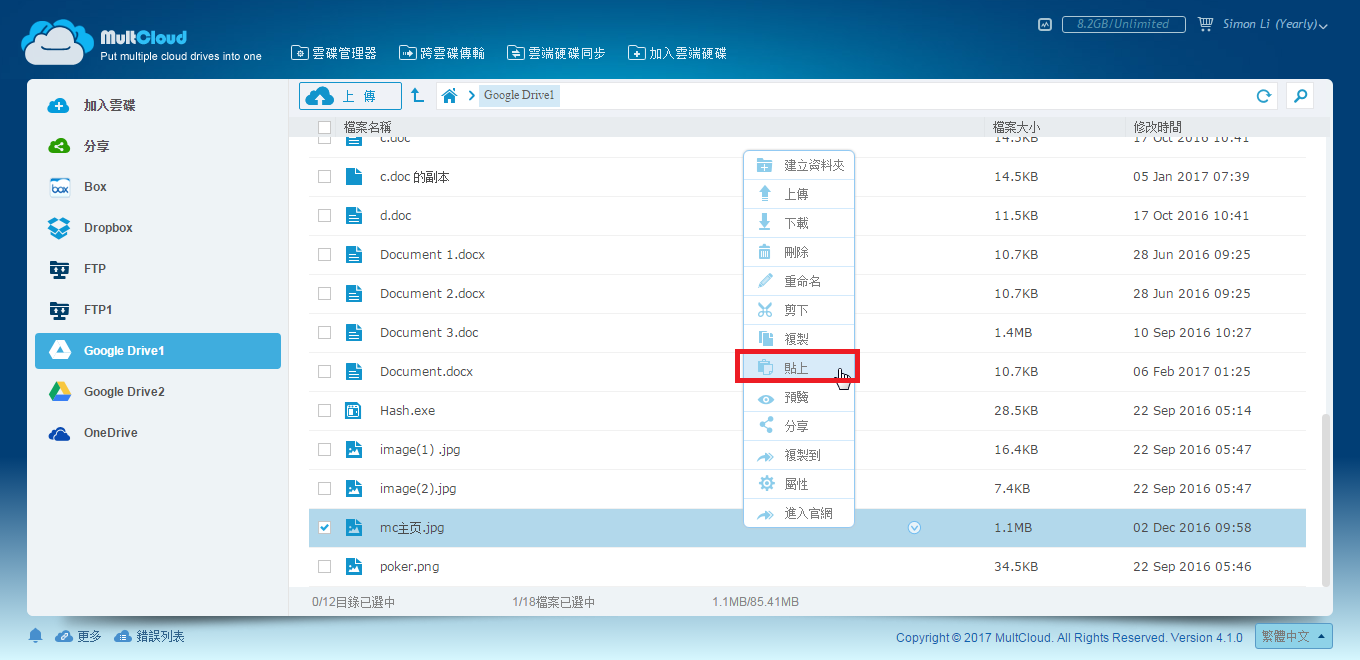Click the FTP1 drive icon
This screenshot has width=1360, height=660.
(x=59, y=310)
